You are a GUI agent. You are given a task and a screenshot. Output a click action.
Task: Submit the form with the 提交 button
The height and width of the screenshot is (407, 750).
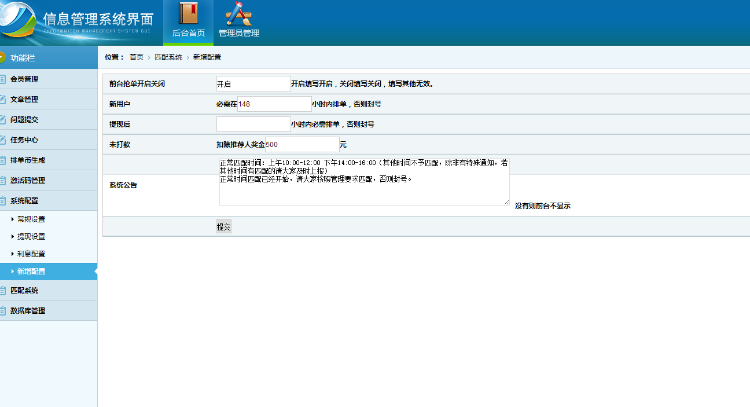224,227
